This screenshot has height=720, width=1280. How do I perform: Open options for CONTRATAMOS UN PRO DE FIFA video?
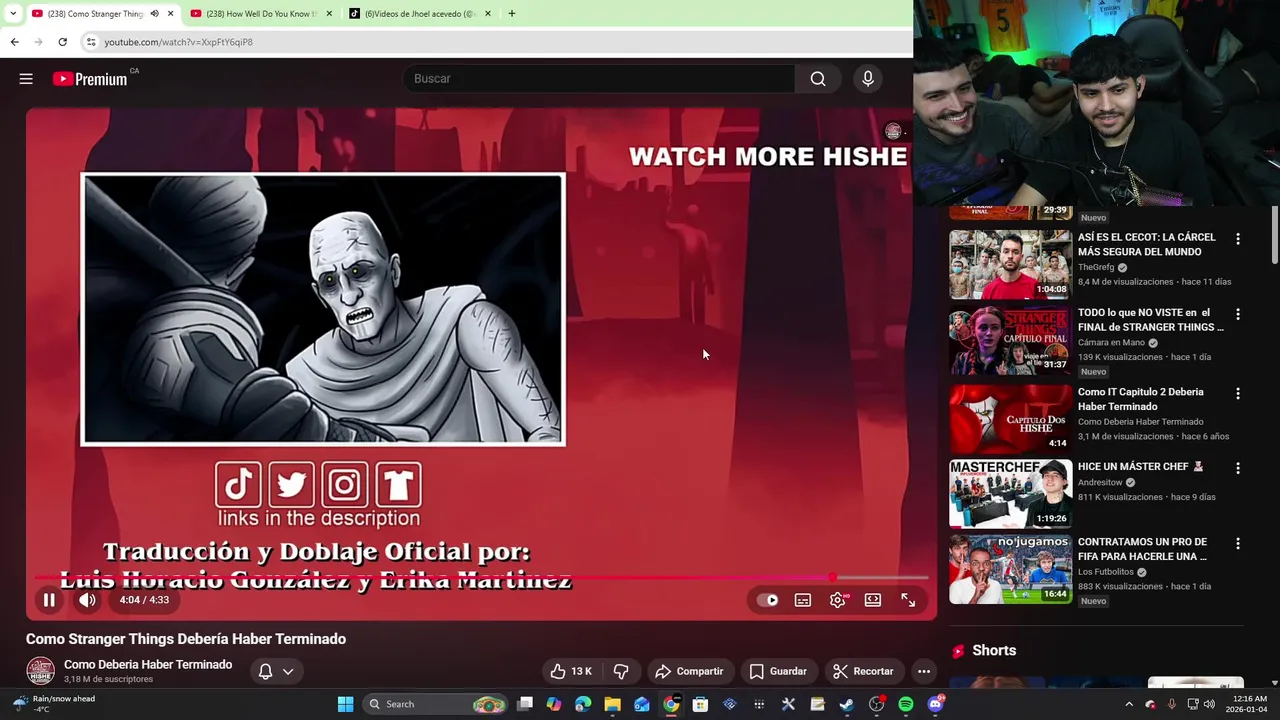coord(1237,544)
